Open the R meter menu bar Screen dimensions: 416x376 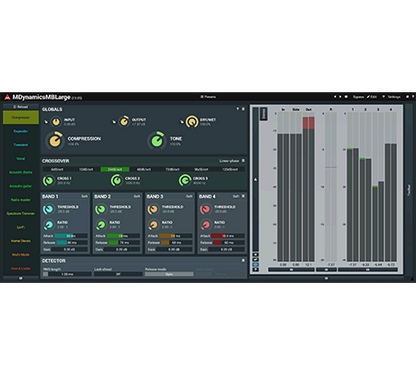[x=326, y=269]
